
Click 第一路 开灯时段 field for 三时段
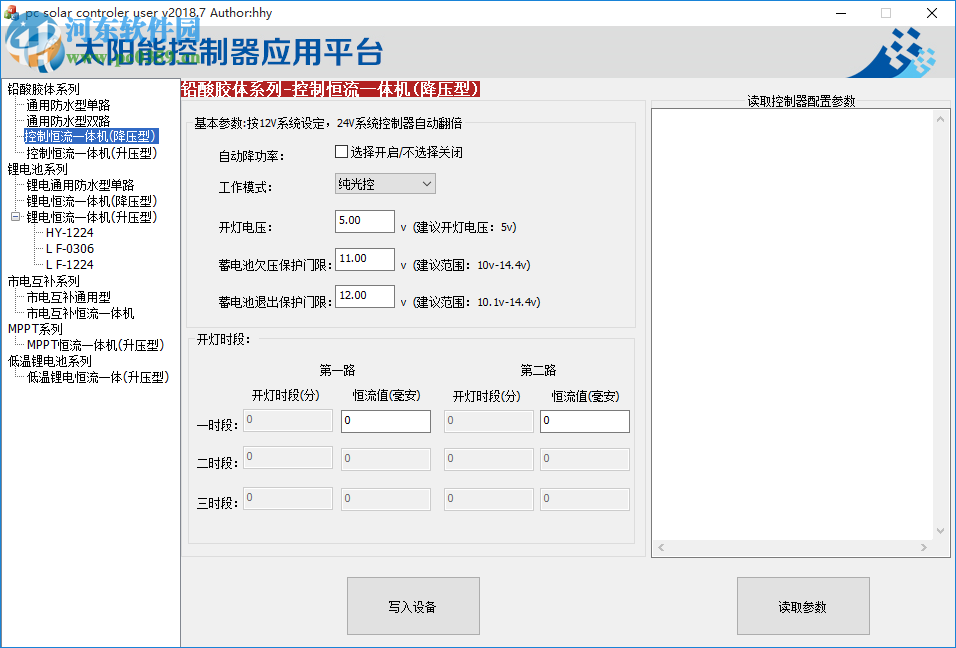point(288,499)
